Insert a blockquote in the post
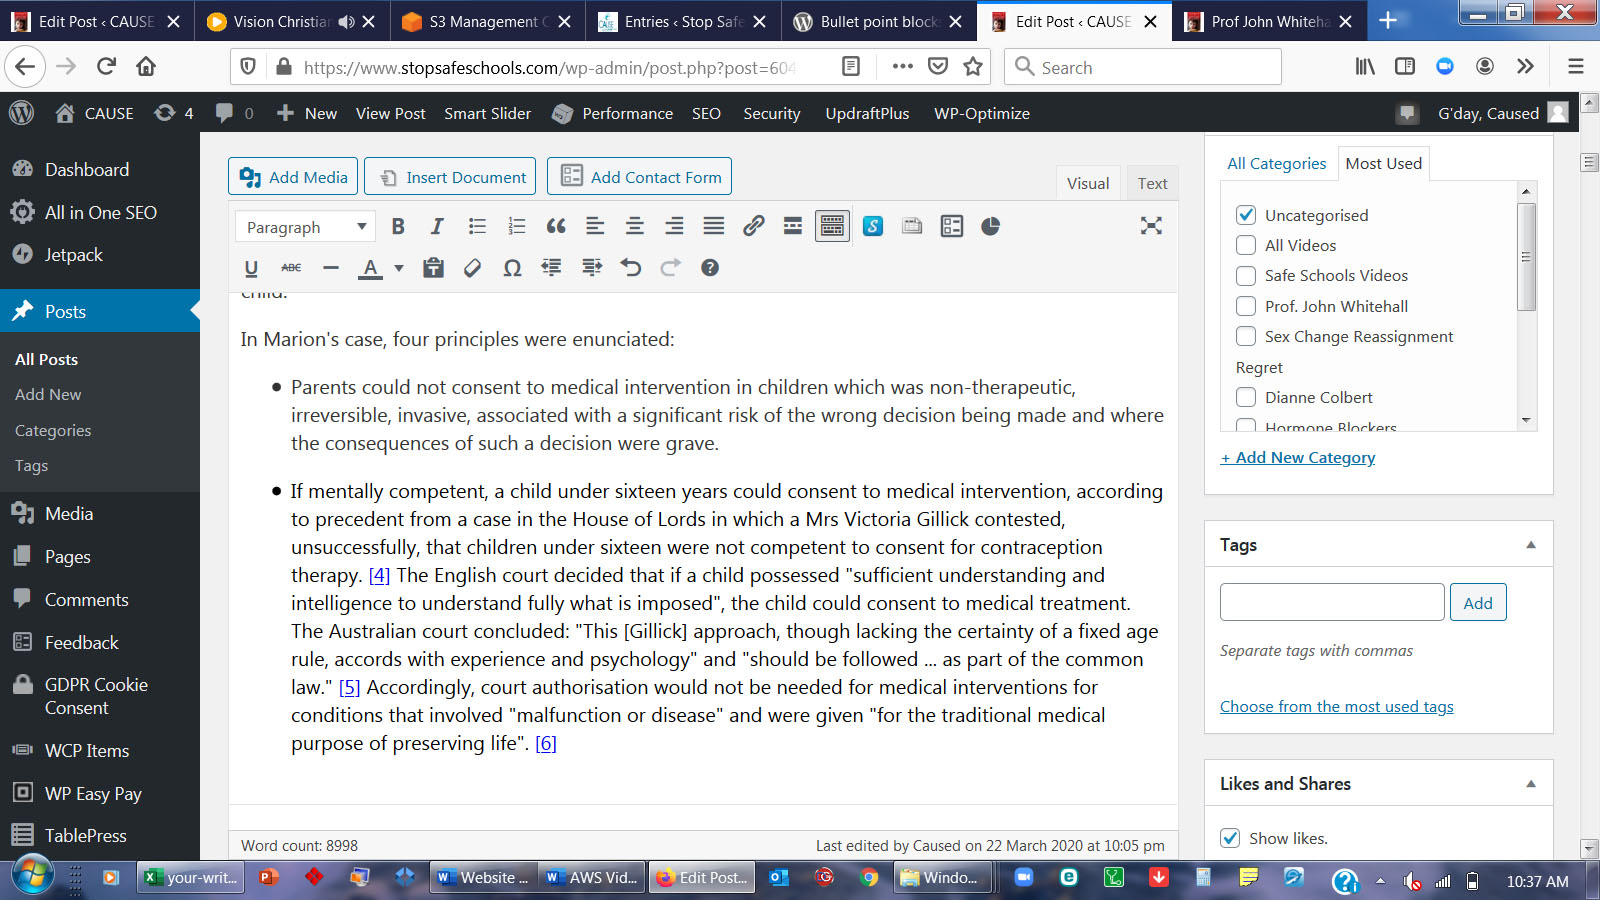Viewport: 1600px width, 900px height. click(x=556, y=227)
